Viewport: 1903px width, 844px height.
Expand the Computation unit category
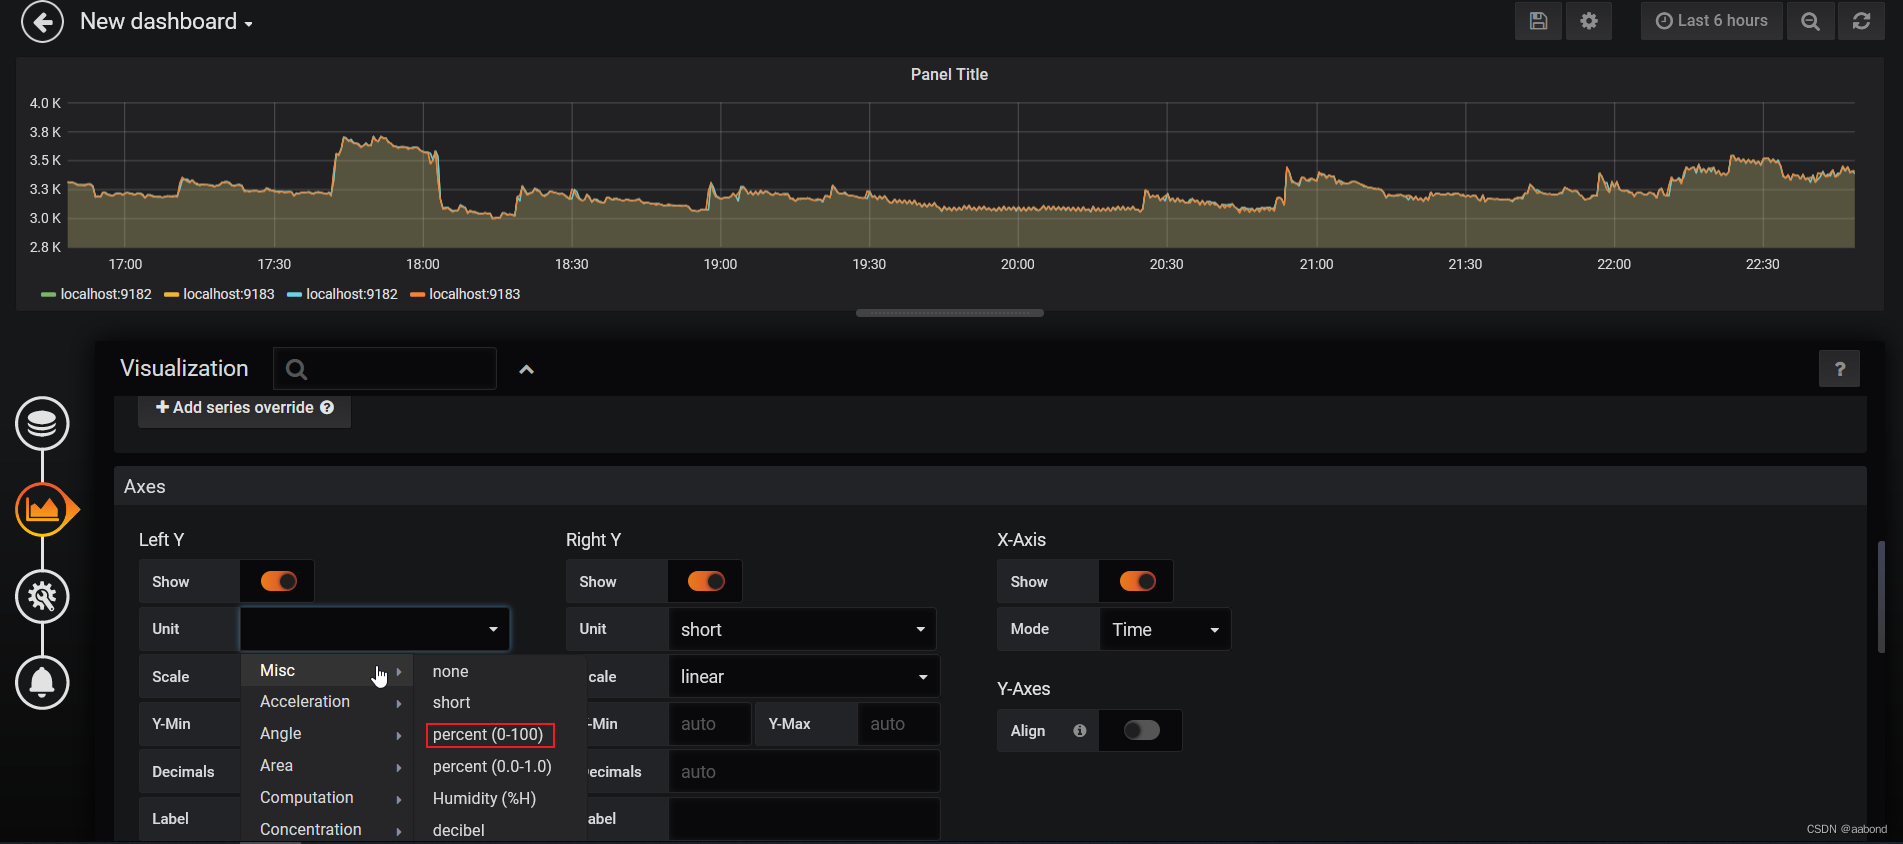click(328, 798)
